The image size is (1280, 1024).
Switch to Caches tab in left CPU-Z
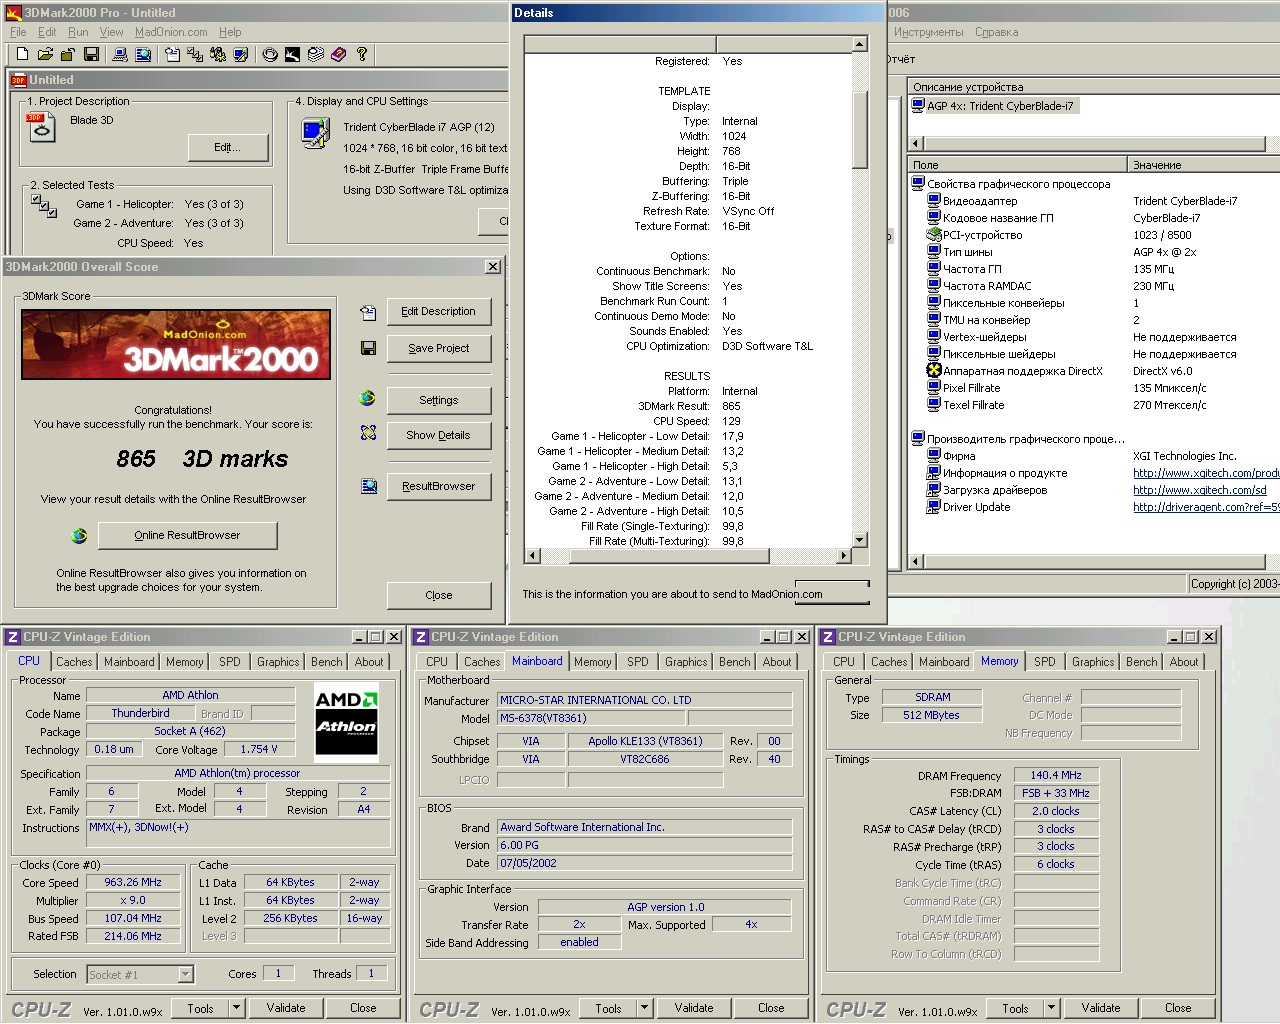(x=74, y=662)
